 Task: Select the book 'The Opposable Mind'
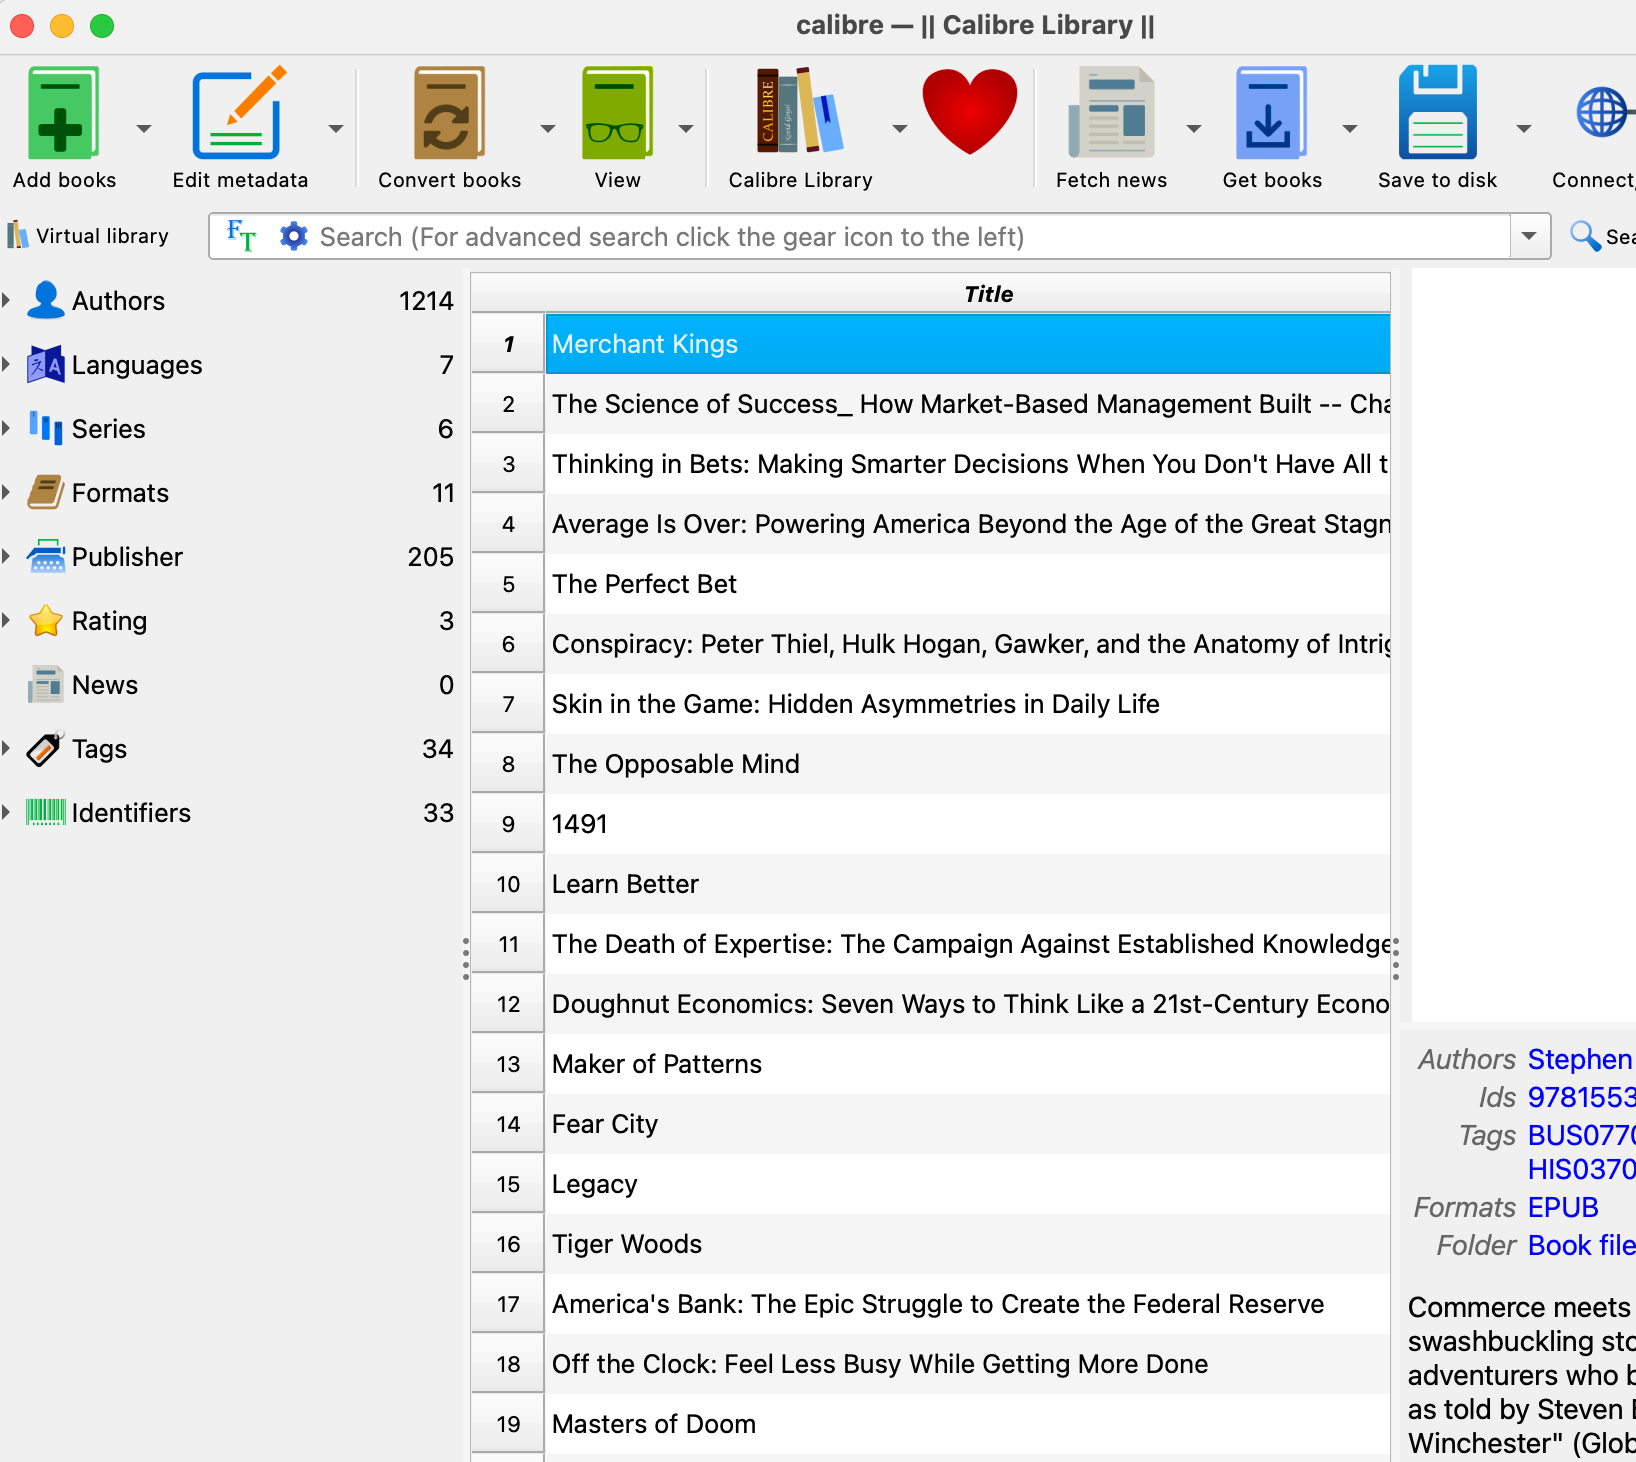pyautogui.click(x=967, y=764)
